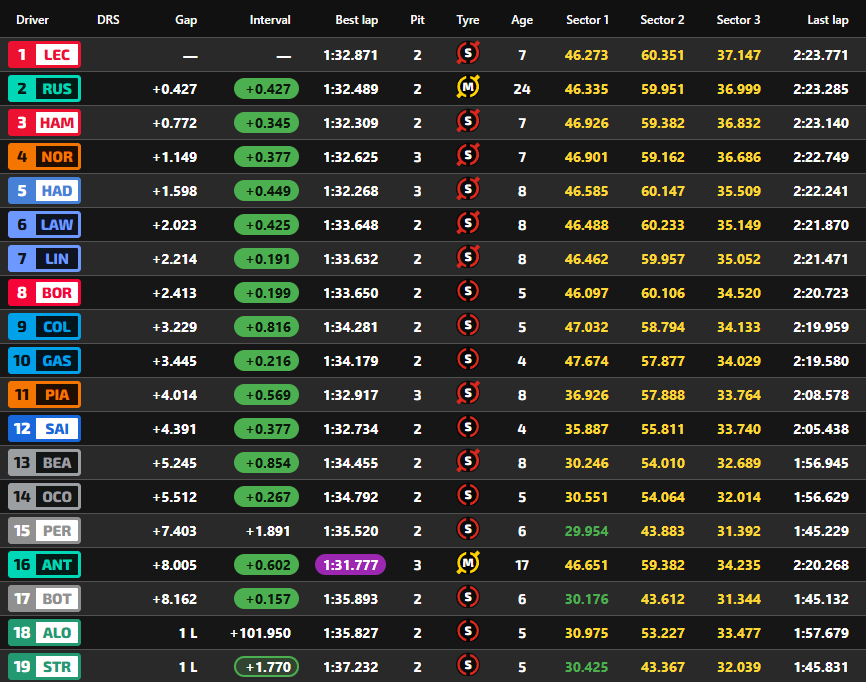This screenshot has height=682, width=866.
Task: Click the soft tyre icon in GAS row
Action: coord(468,359)
